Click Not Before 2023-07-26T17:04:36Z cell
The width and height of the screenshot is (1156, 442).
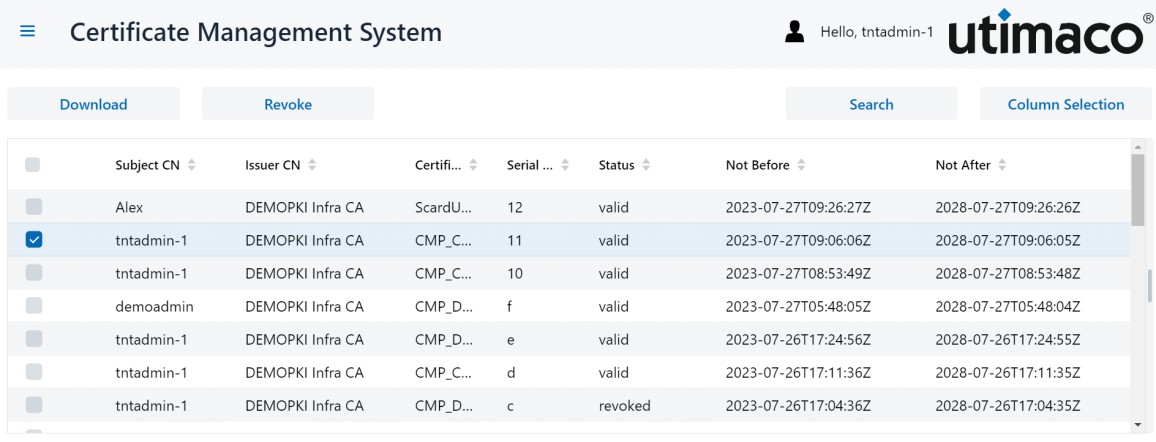pos(798,406)
